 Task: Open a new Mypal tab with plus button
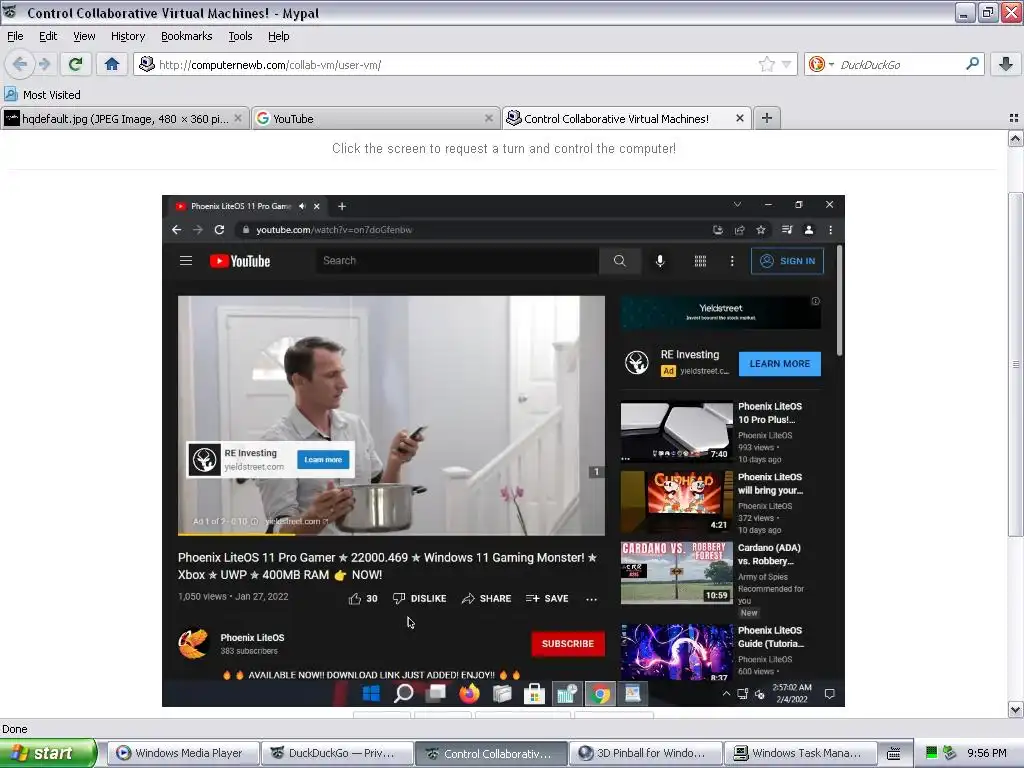click(x=767, y=118)
